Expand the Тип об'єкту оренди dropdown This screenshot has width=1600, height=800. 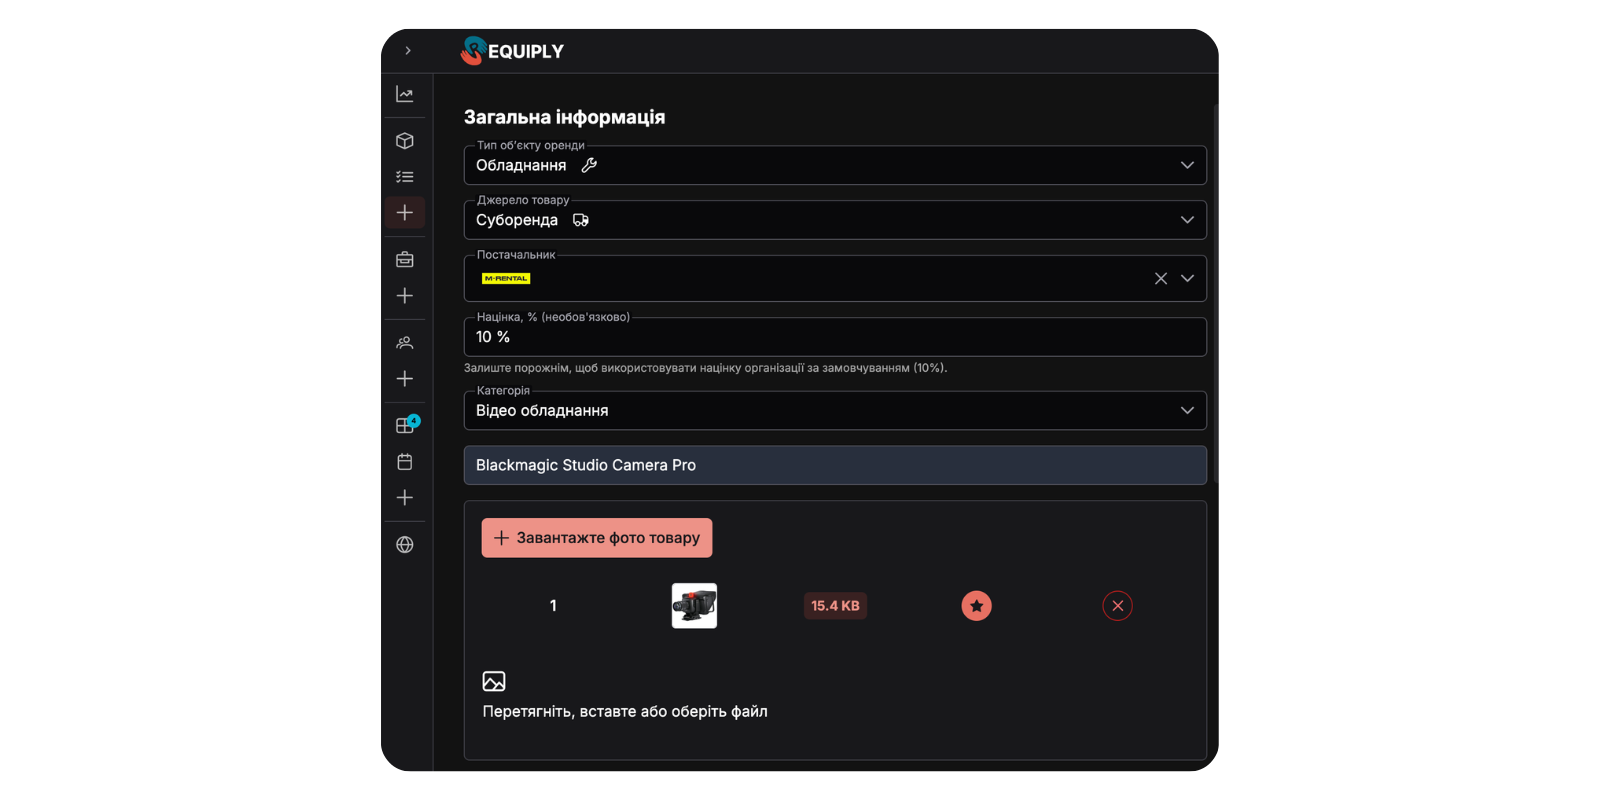pos(1187,165)
